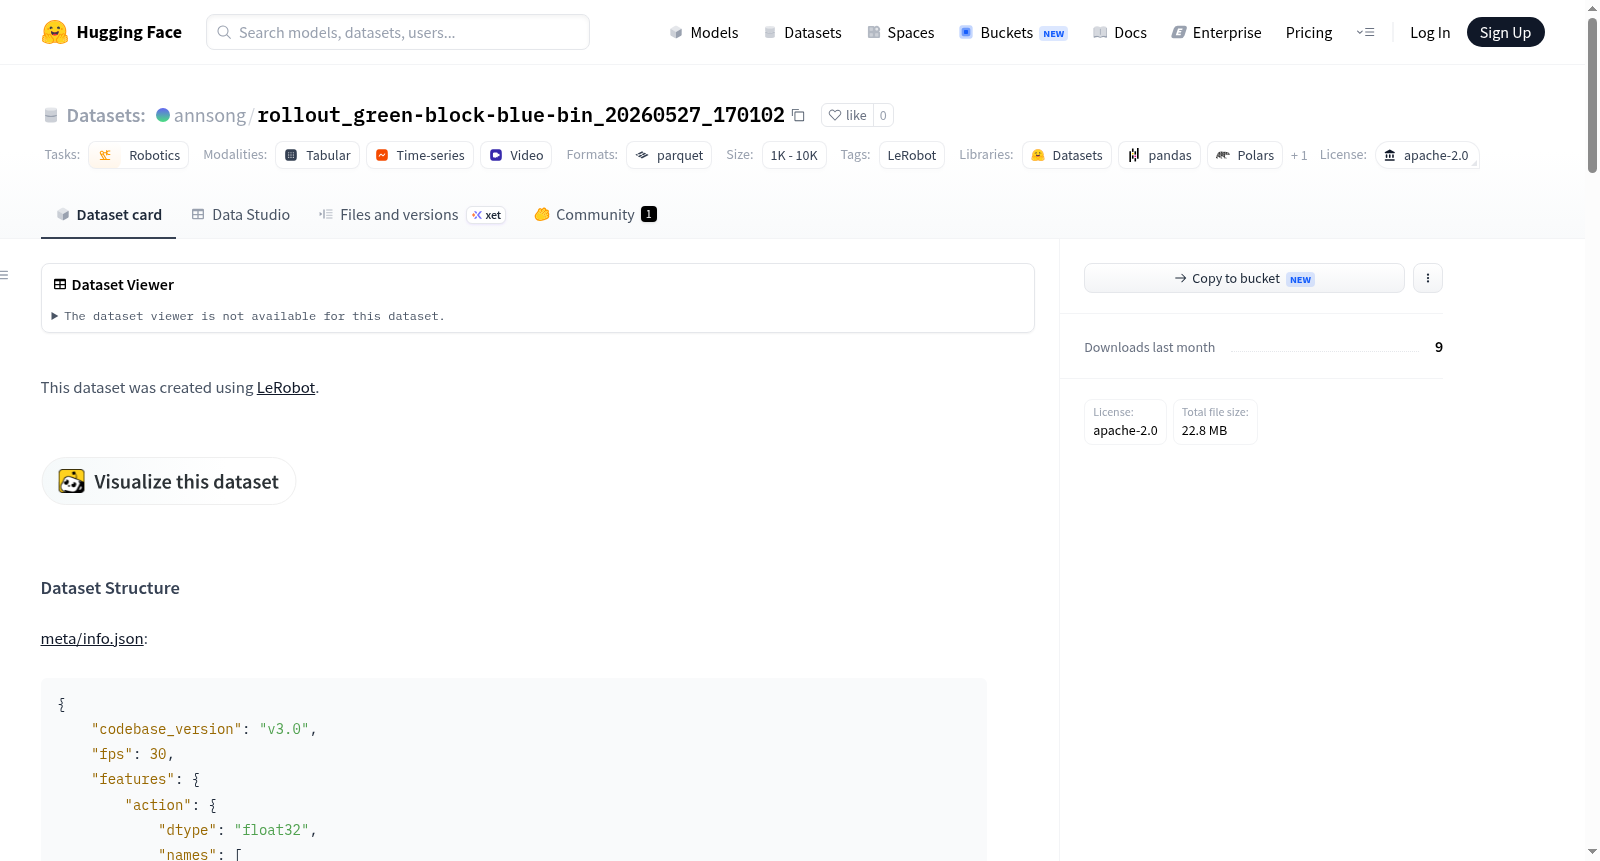Click the apache-2.0 license tag
Viewport: 1600px width, 861px height.
[x=1427, y=155]
